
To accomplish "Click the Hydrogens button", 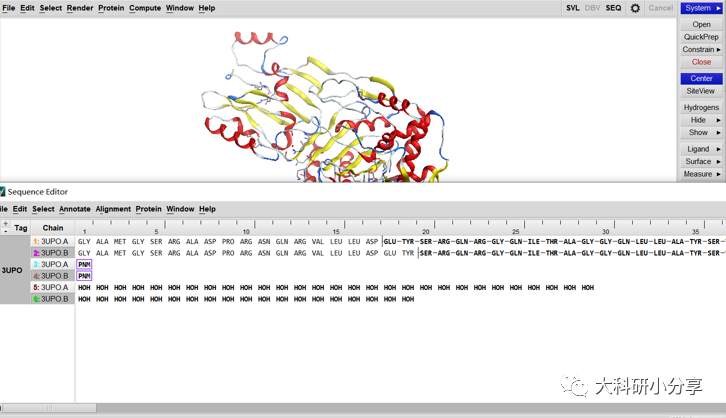I will pyautogui.click(x=701, y=107).
